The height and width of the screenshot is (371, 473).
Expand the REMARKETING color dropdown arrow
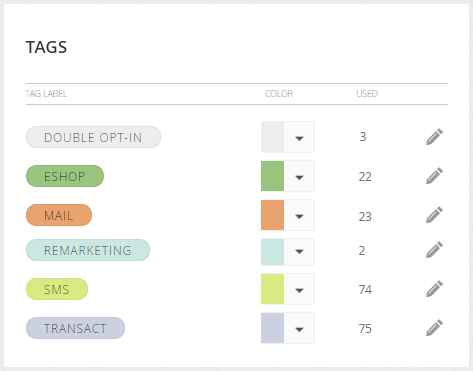pos(299,252)
